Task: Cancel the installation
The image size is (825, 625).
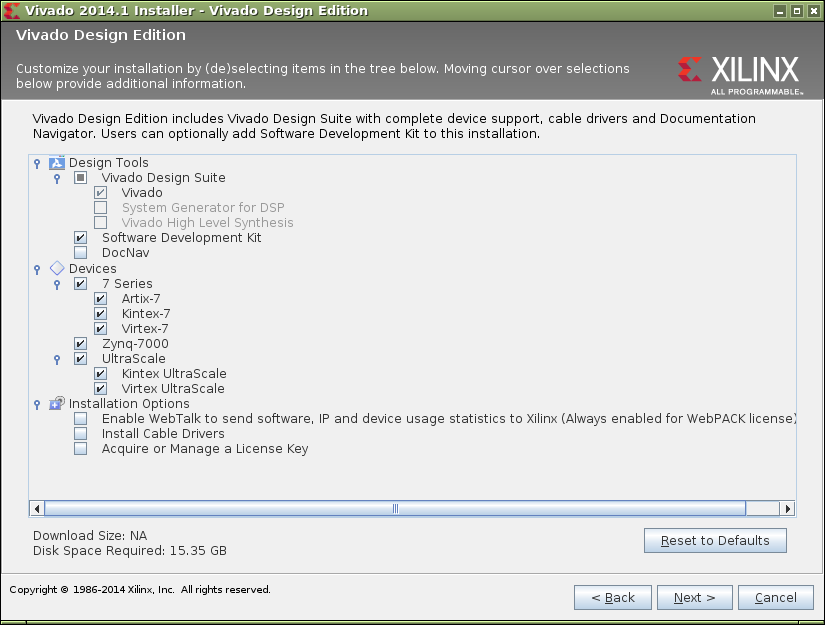Action: (776, 598)
